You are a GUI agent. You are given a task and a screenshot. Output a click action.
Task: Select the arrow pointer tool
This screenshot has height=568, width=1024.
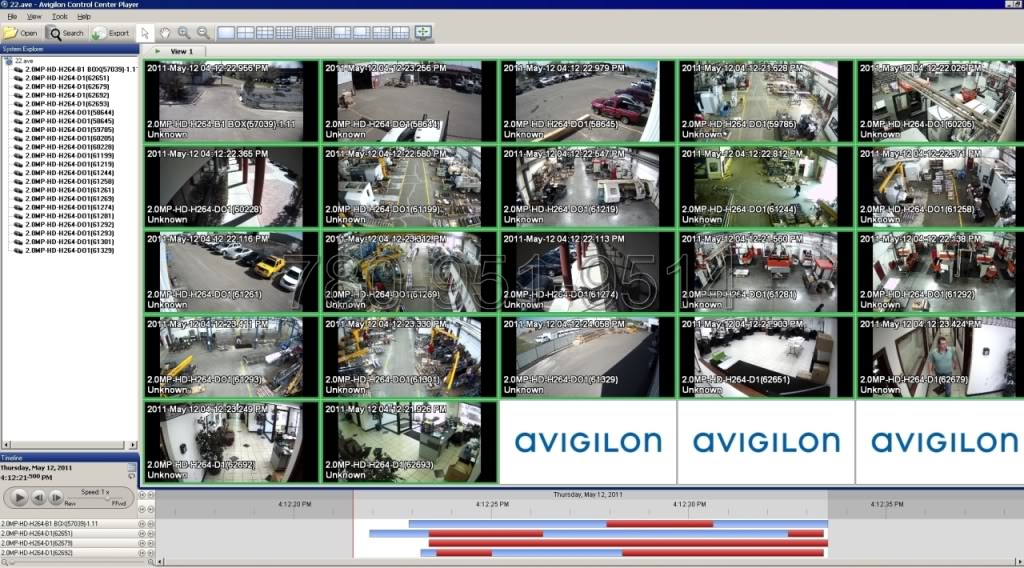146,33
